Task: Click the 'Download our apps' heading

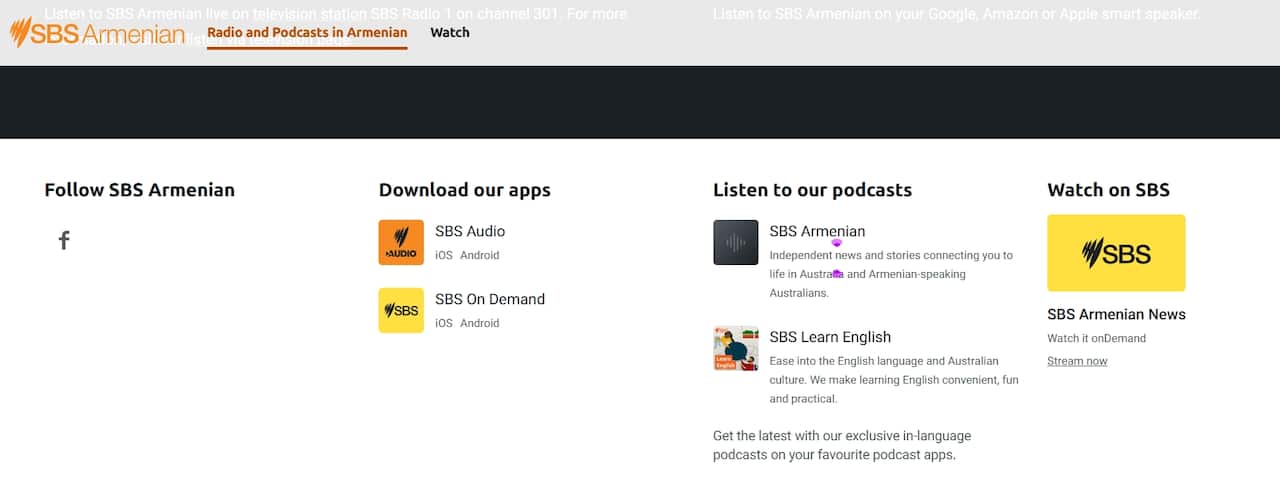Action: [x=464, y=189]
